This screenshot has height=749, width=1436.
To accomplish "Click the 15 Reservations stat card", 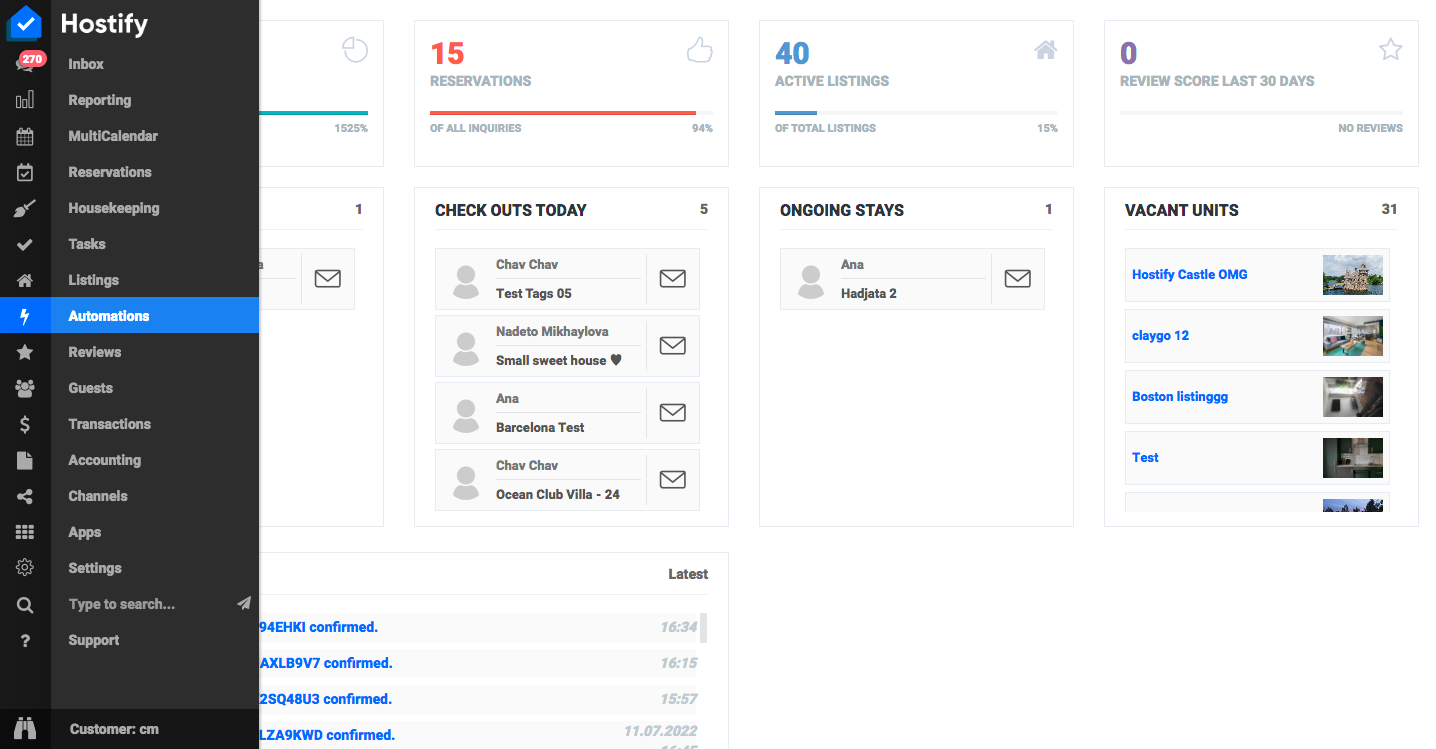I will tap(571, 93).
